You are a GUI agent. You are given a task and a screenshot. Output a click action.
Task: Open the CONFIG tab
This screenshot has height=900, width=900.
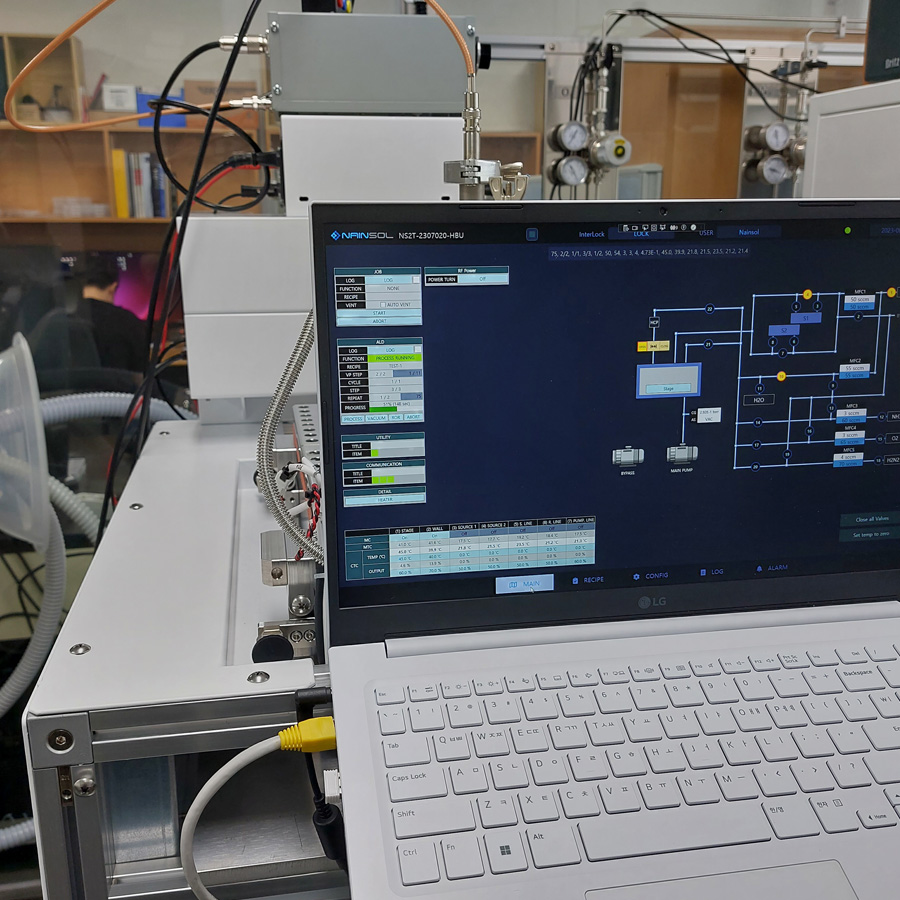coord(651,577)
